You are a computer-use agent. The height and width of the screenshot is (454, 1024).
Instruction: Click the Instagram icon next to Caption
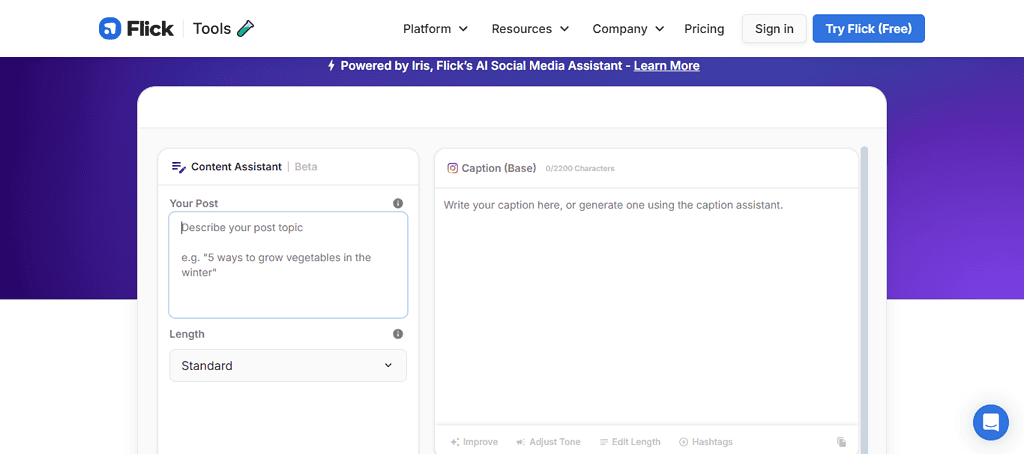452,168
